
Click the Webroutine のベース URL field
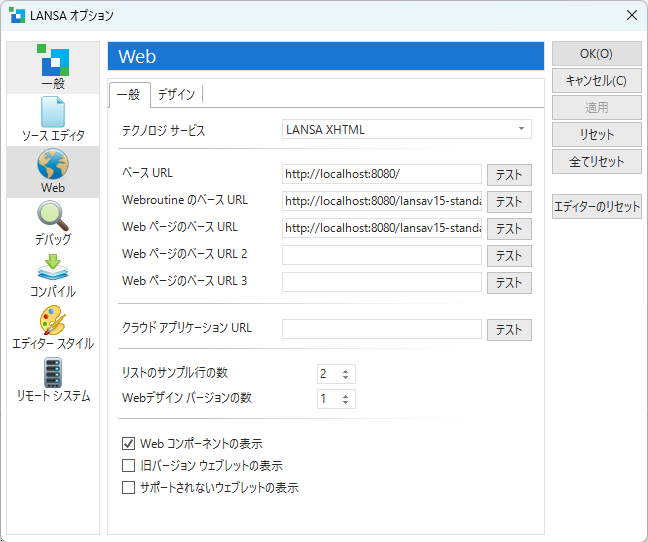[382, 201]
